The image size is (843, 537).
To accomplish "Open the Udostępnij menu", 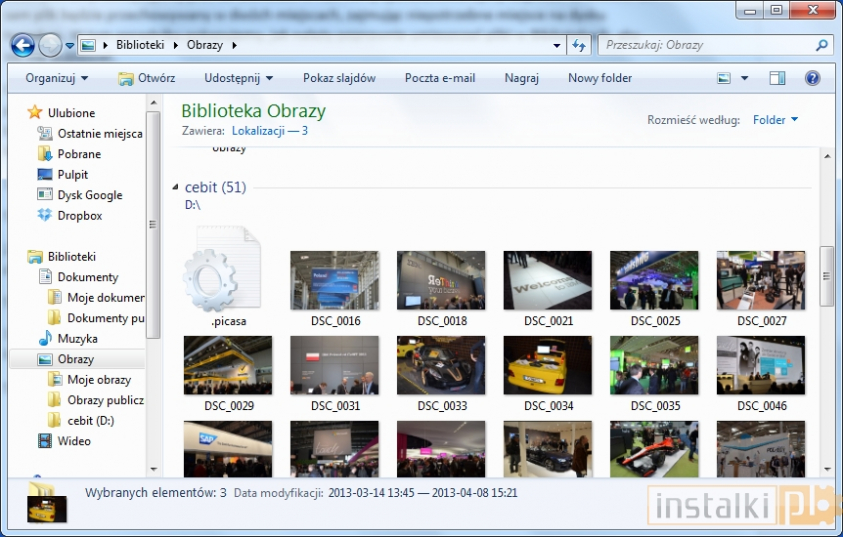I will pyautogui.click(x=239, y=78).
